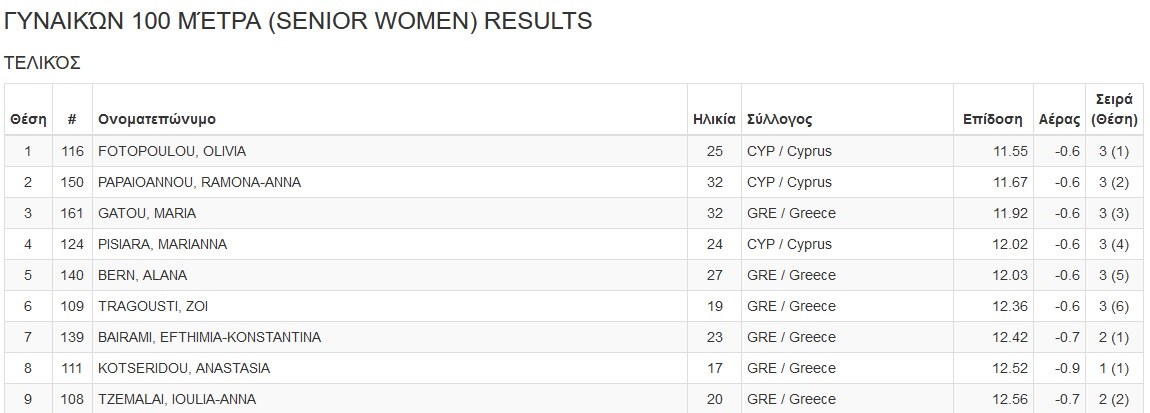
Task: Click the ΤΕΛΙΚΌΣ section heading
Action: (42, 63)
